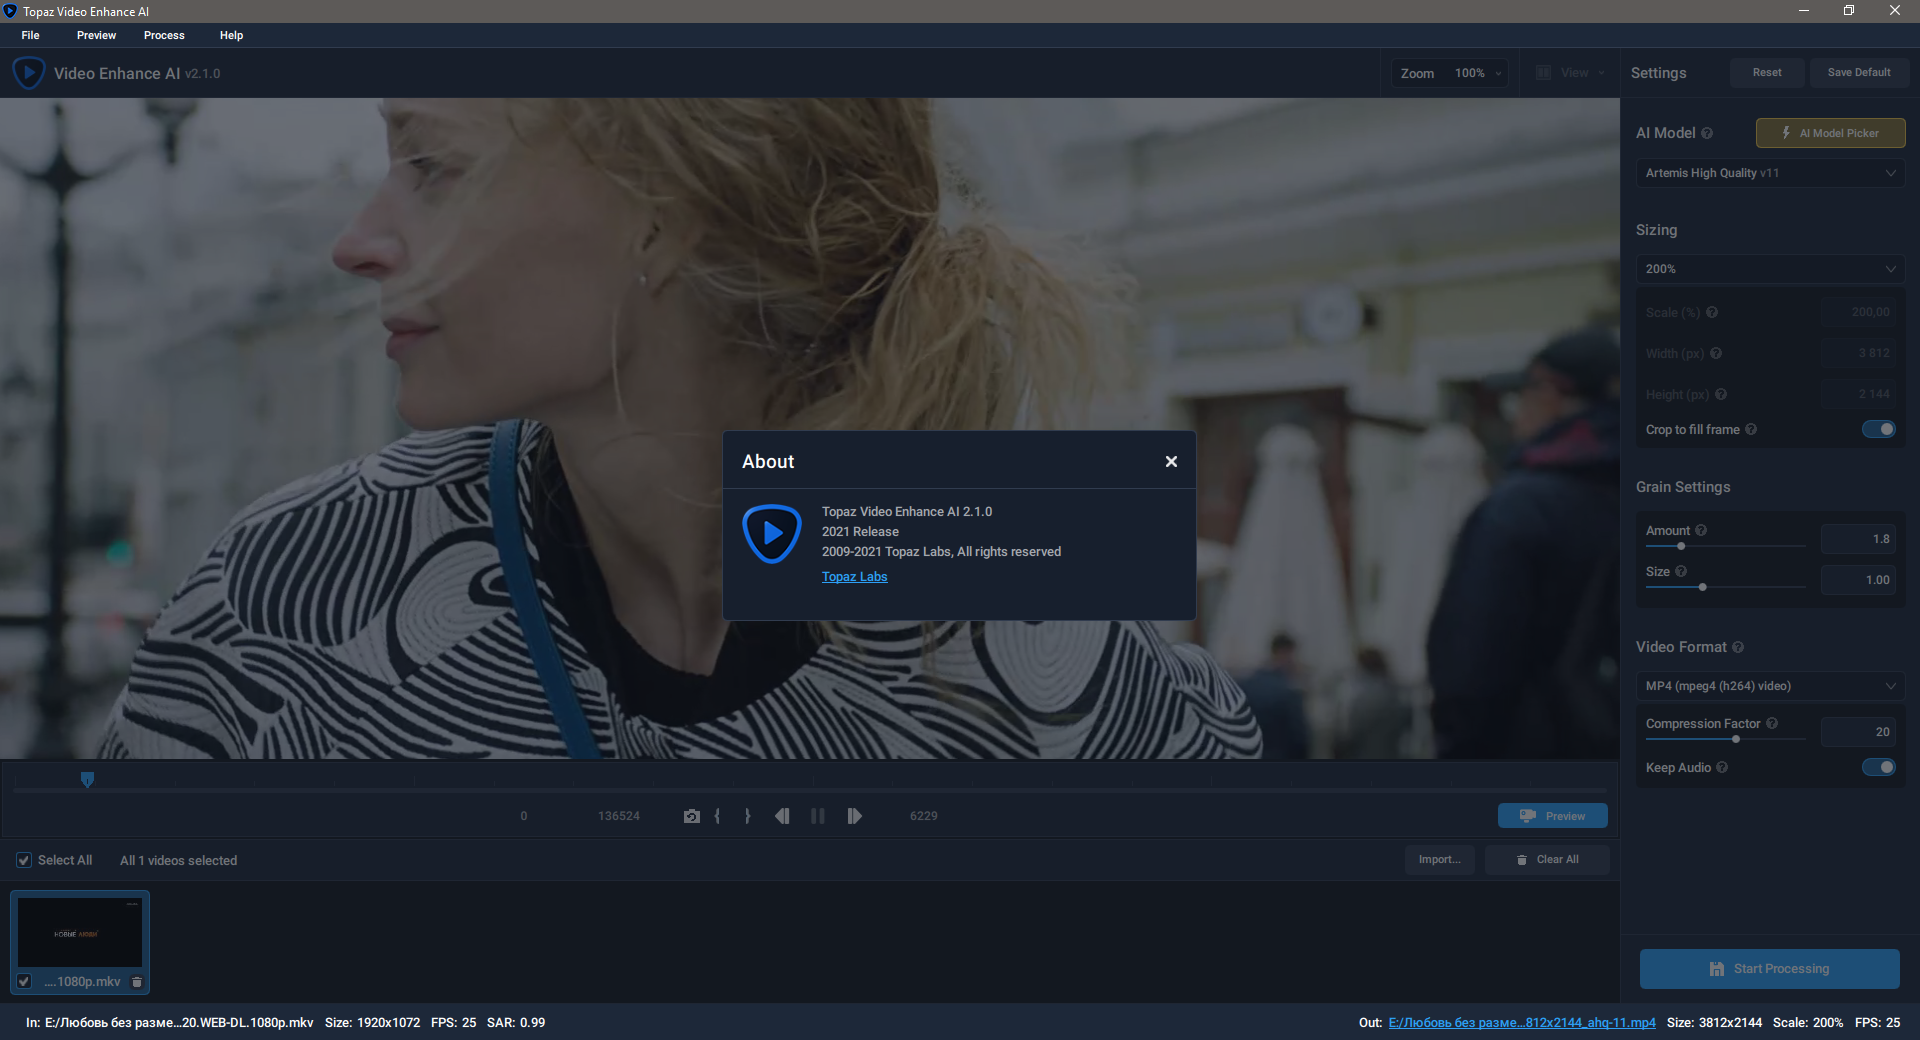Show help for Width (px)

[1716, 353]
